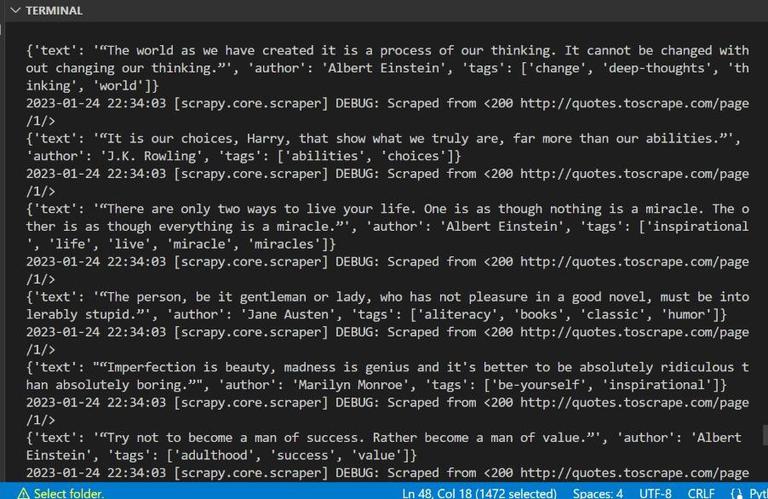768x499 pixels.
Task: Open toscrape URL below the Marilyn Monroe quote
Action: [x=634, y=403]
